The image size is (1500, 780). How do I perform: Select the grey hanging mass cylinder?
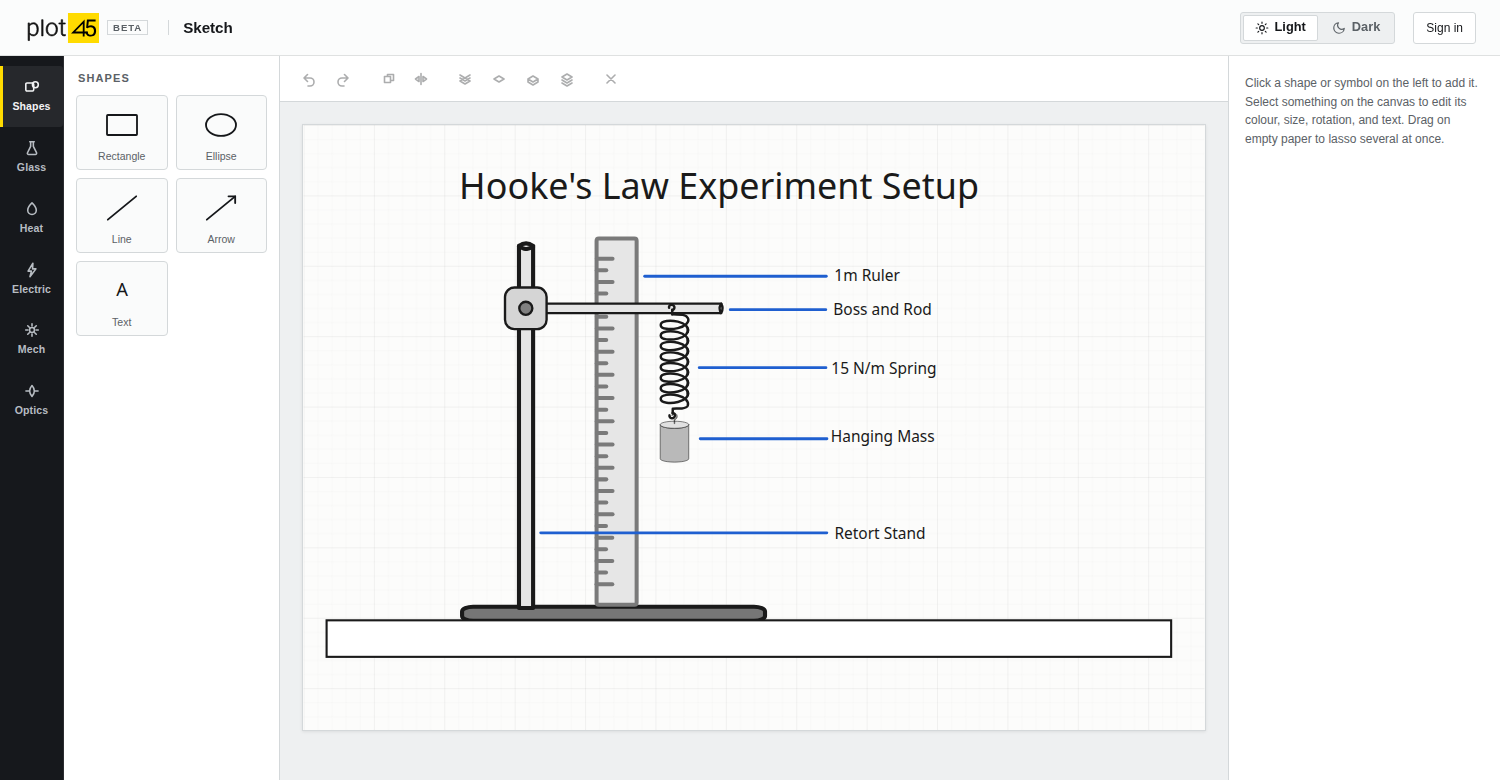674,441
